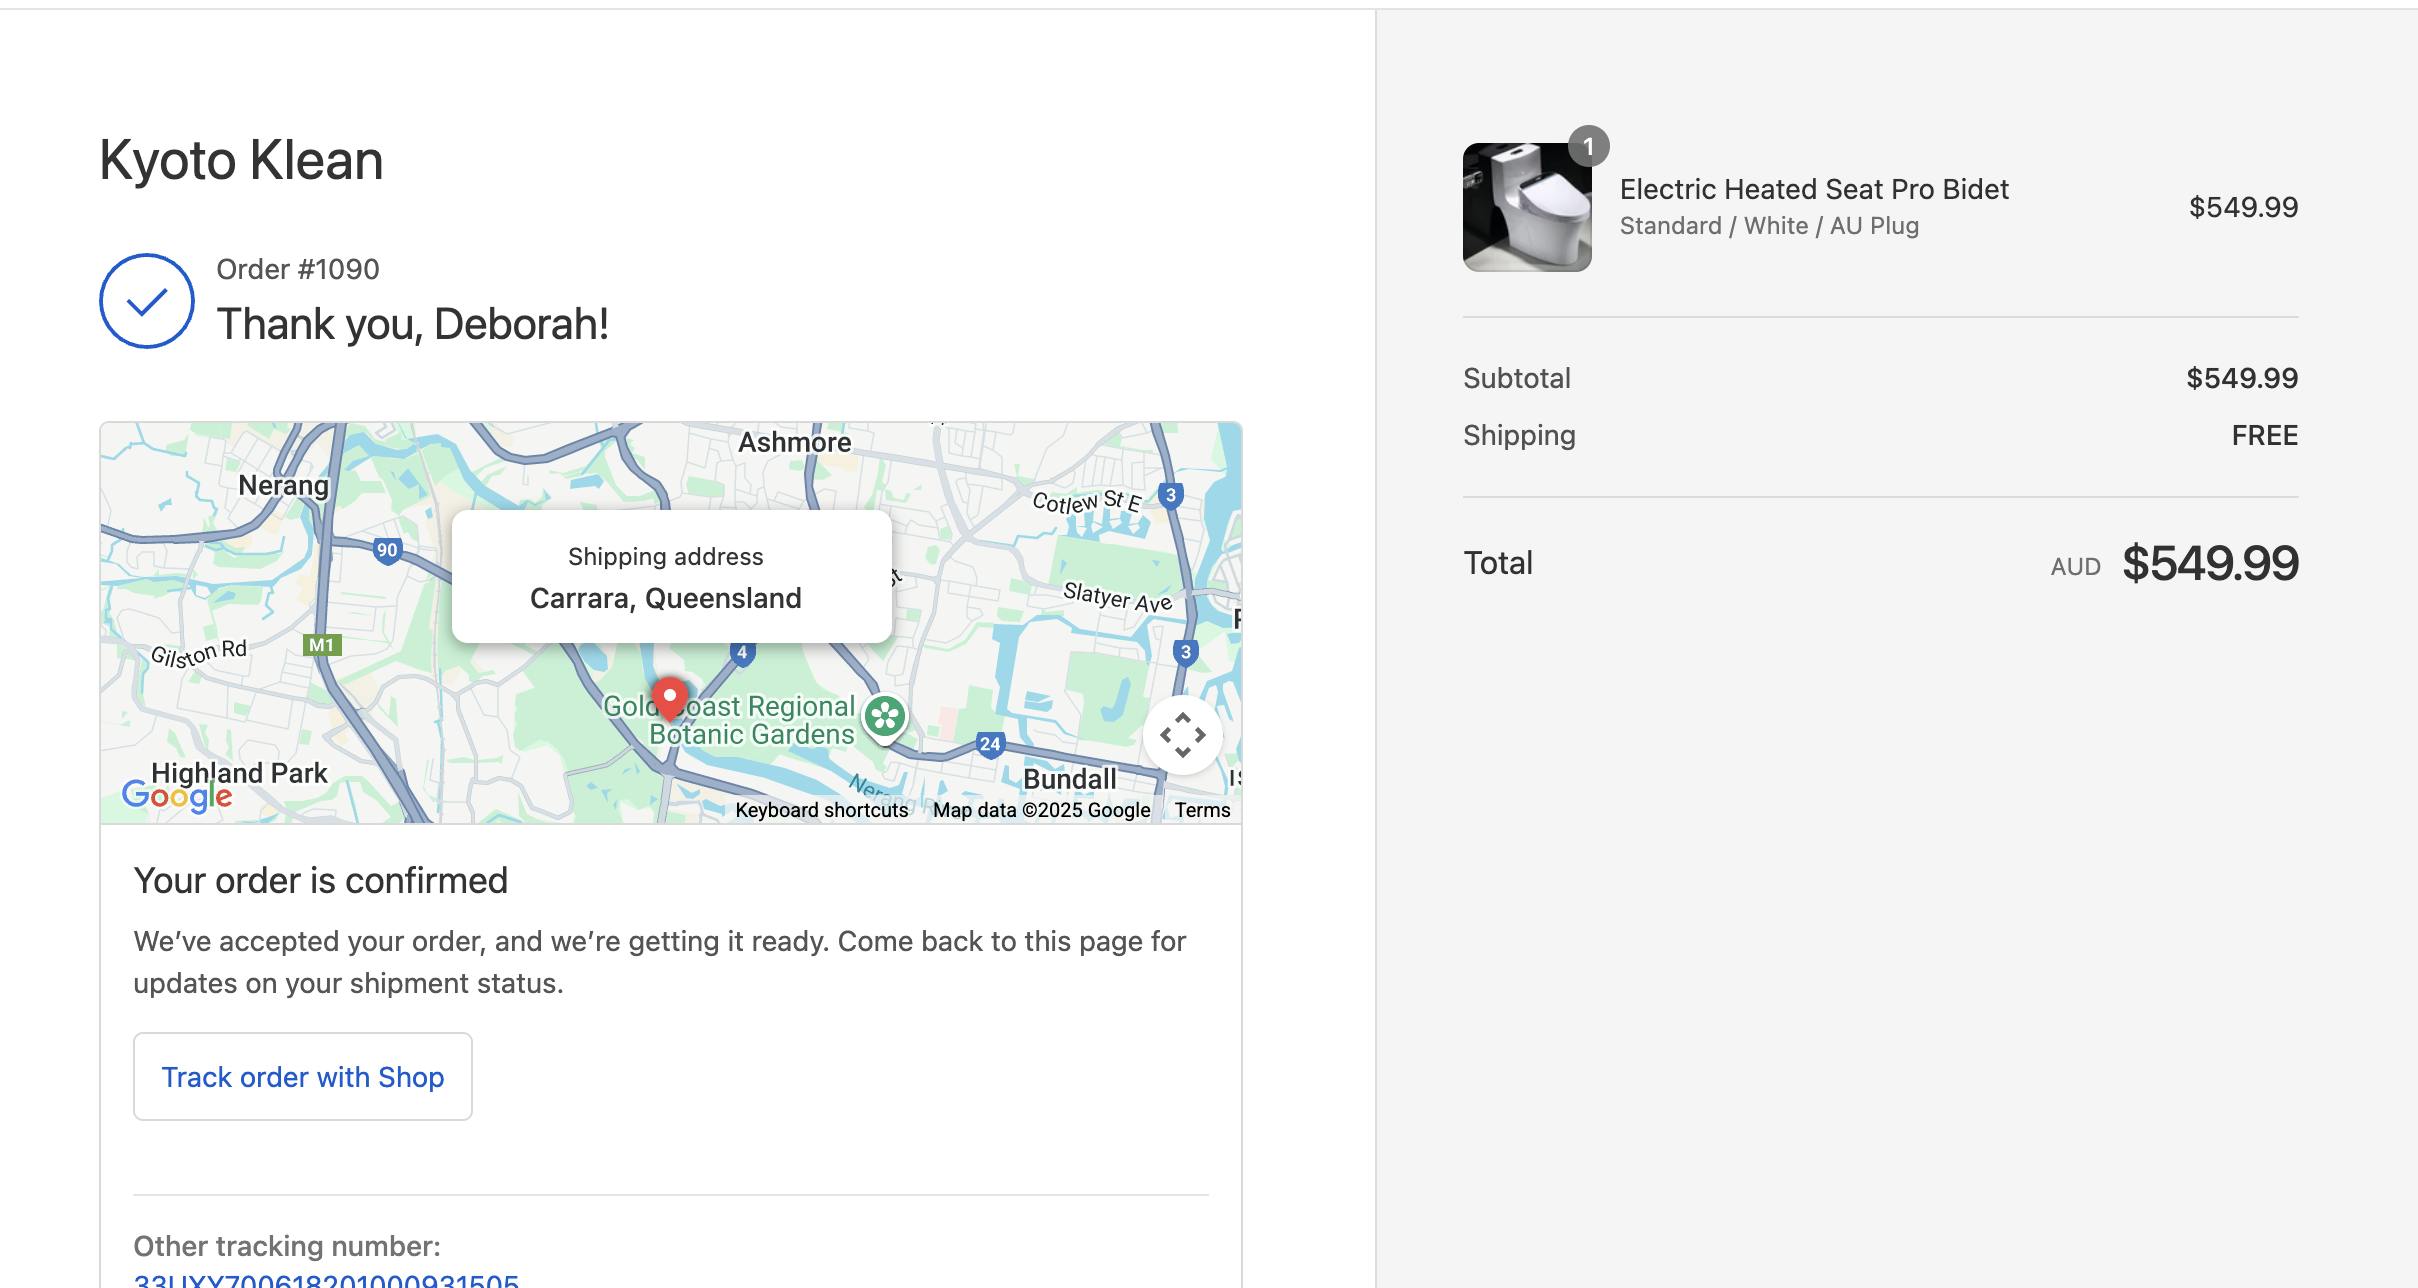The height and width of the screenshot is (1288, 2418).
Task: Click Electric Heated Seat Pro Bidet title
Action: 1814,189
